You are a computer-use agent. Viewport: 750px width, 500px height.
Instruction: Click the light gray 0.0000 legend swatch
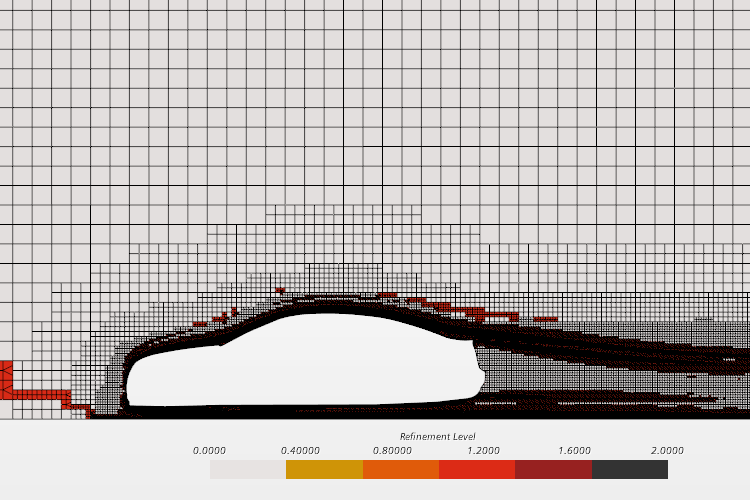[x=248, y=469]
